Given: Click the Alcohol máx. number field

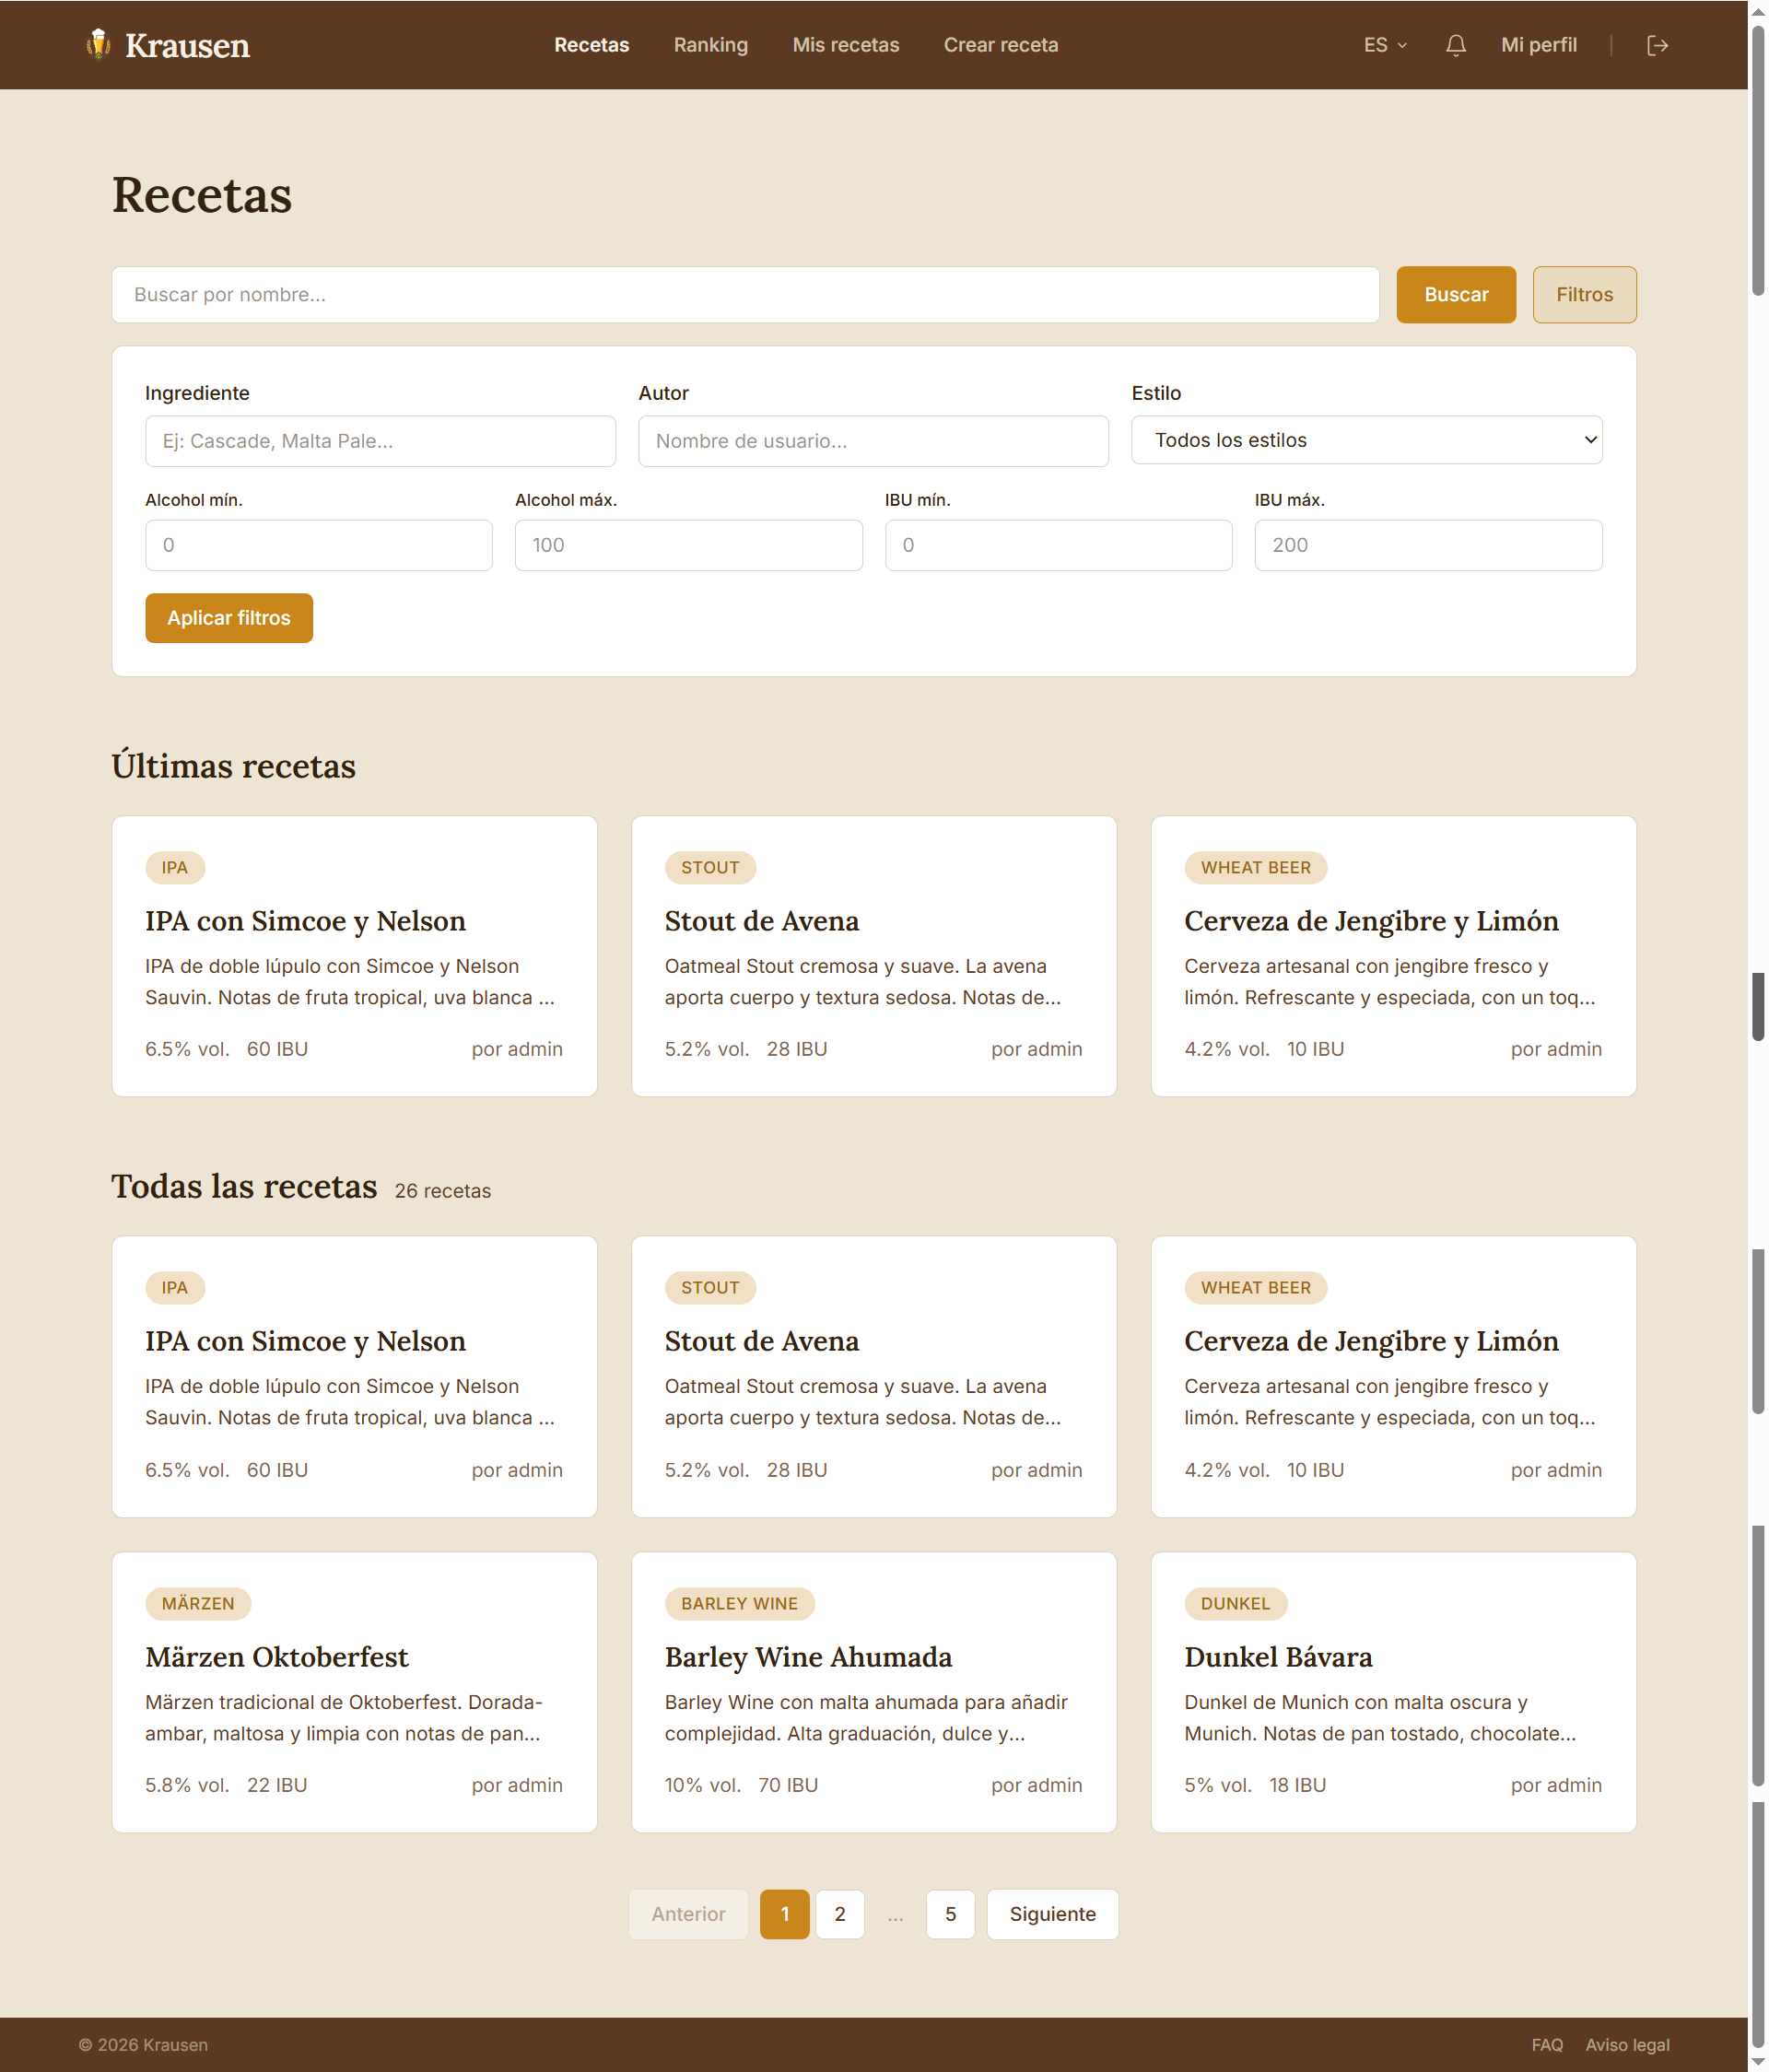Looking at the screenshot, I should [688, 545].
